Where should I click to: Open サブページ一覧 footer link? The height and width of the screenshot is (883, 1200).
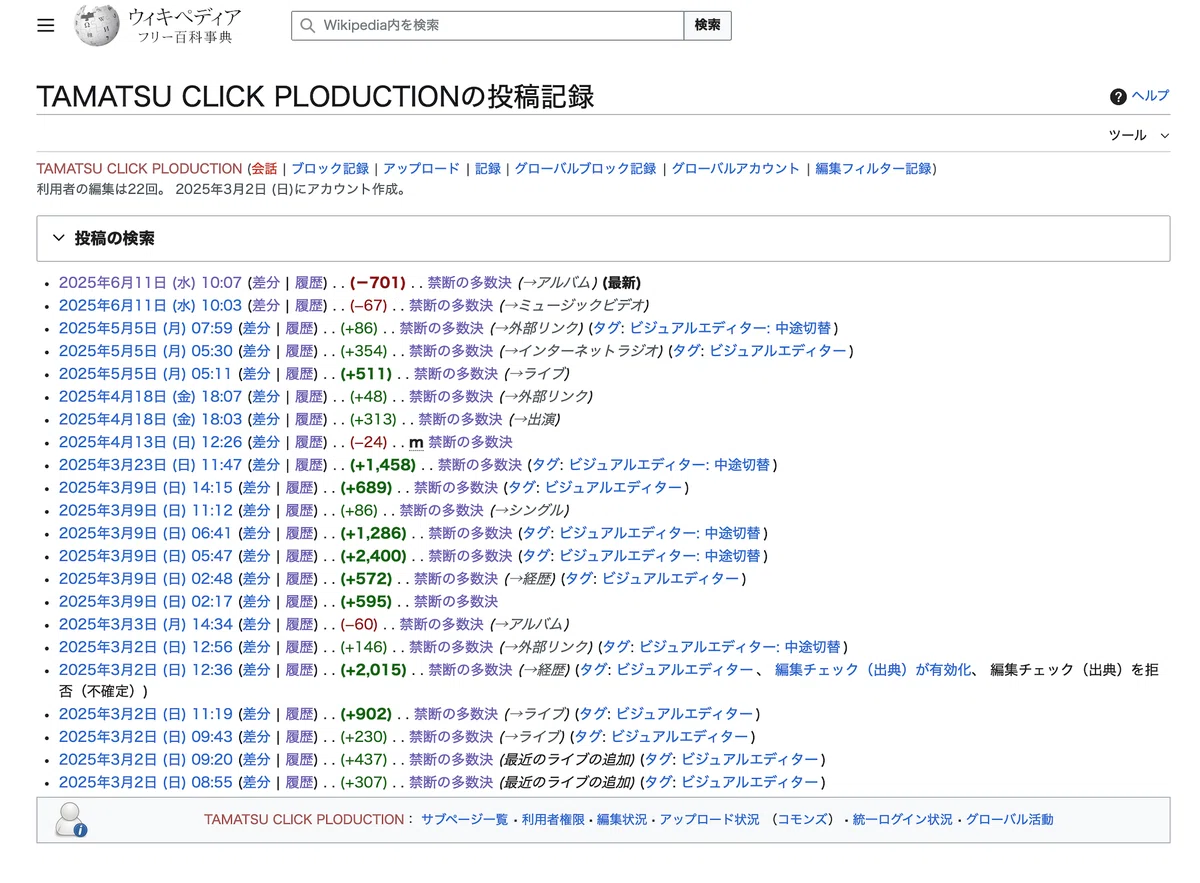pos(464,820)
